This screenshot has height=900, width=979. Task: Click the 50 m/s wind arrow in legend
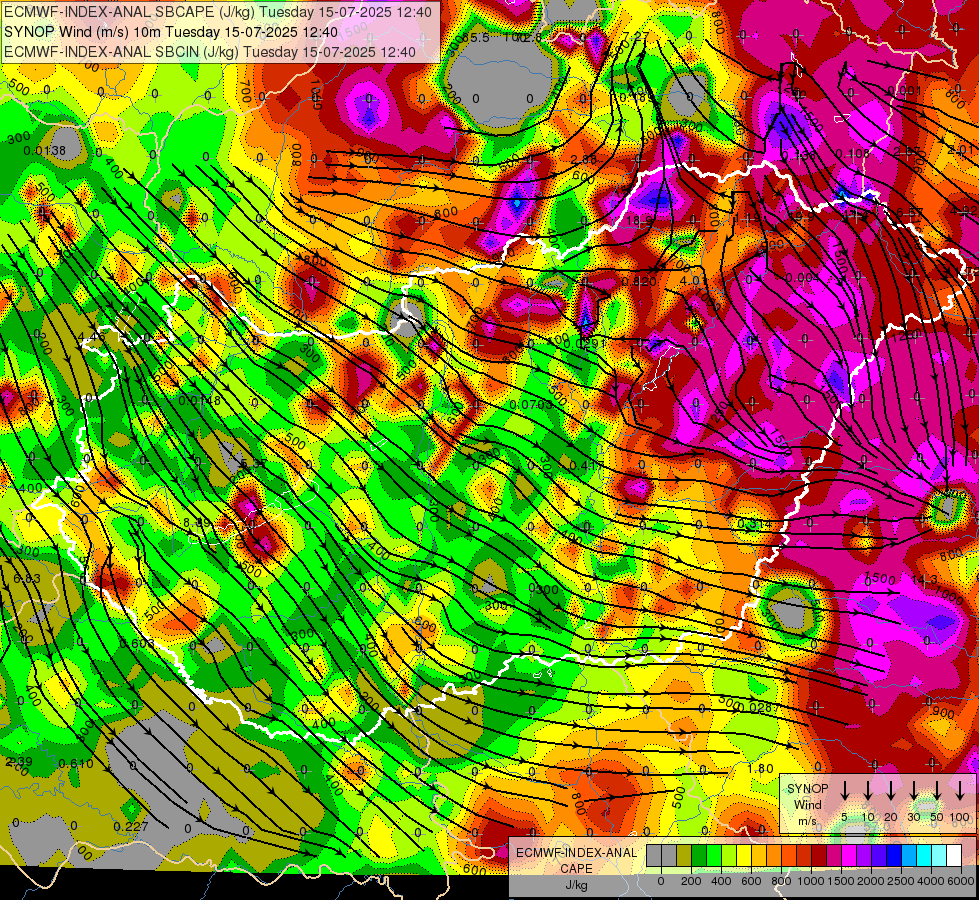pyautogui.click(x=937, y=789)
